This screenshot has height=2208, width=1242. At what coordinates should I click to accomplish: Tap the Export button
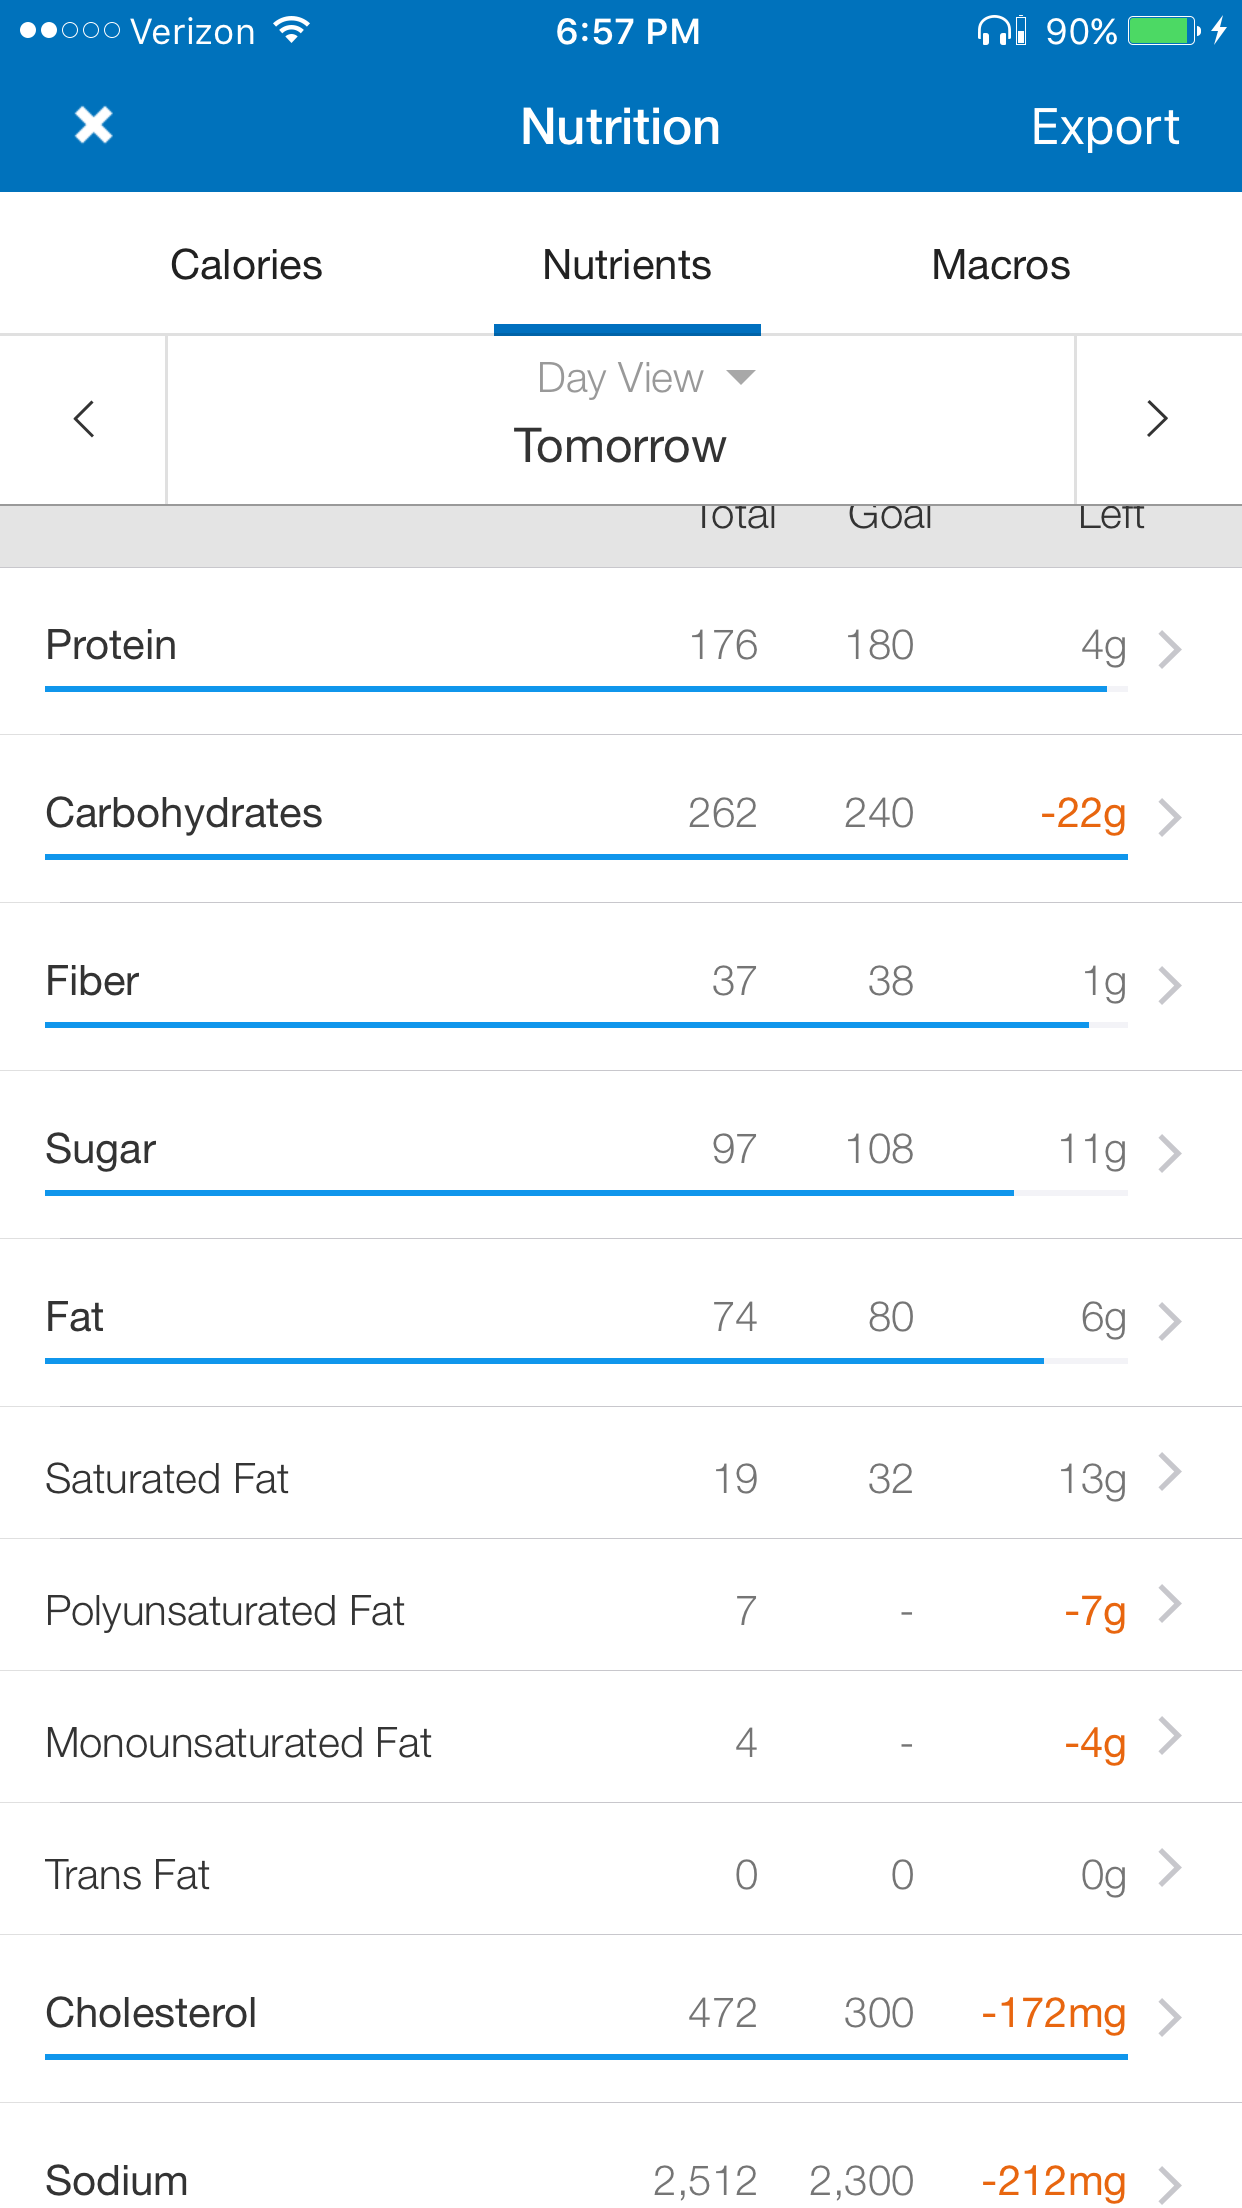[x=1104, y=128]
